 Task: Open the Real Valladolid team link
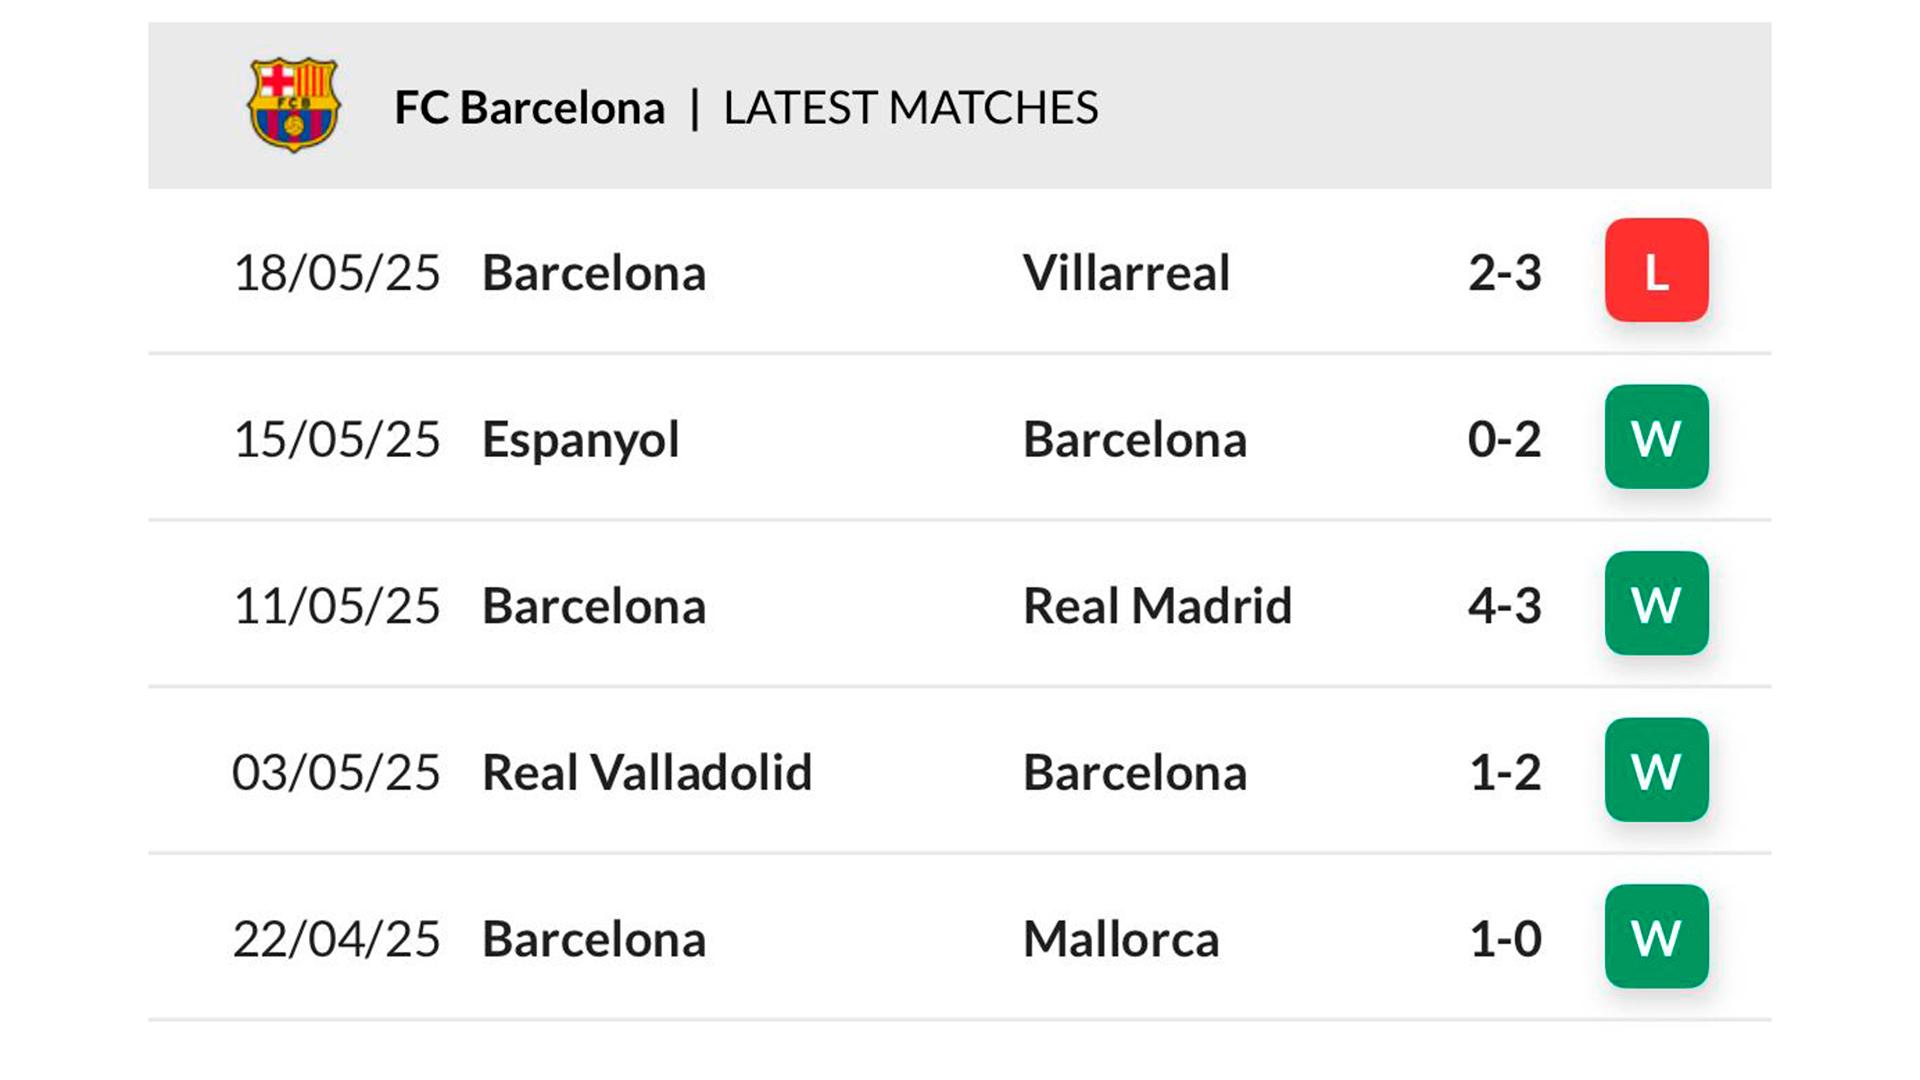pos(647,773)
